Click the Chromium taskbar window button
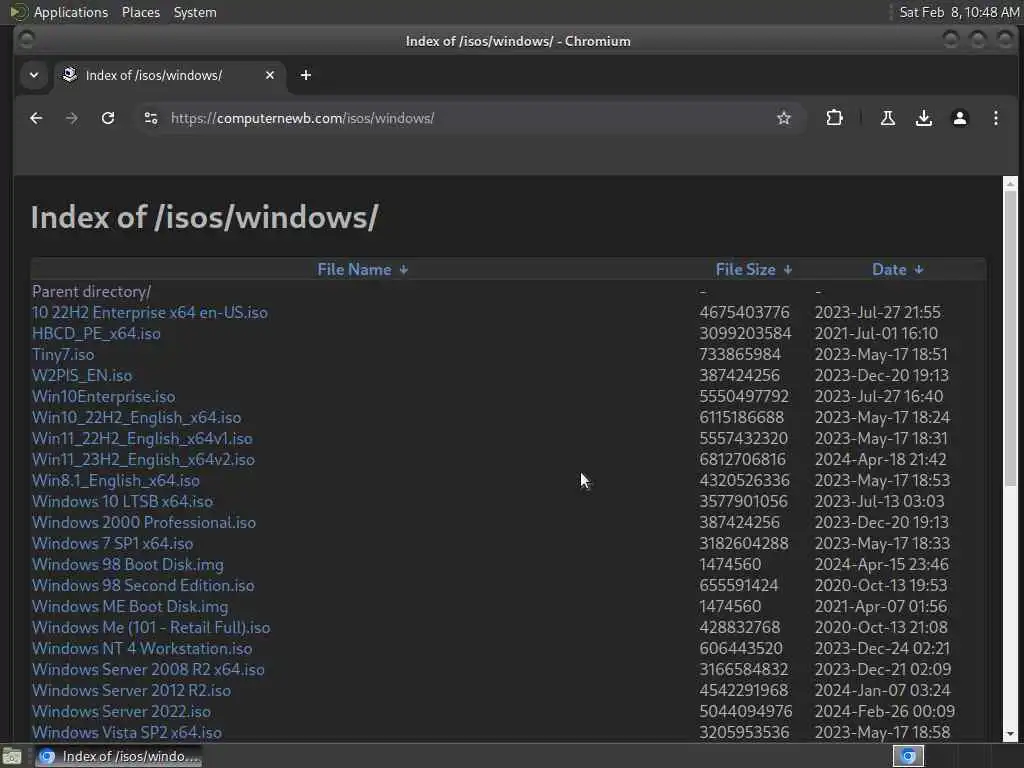 pyautogui.click(x=118, y=756)
